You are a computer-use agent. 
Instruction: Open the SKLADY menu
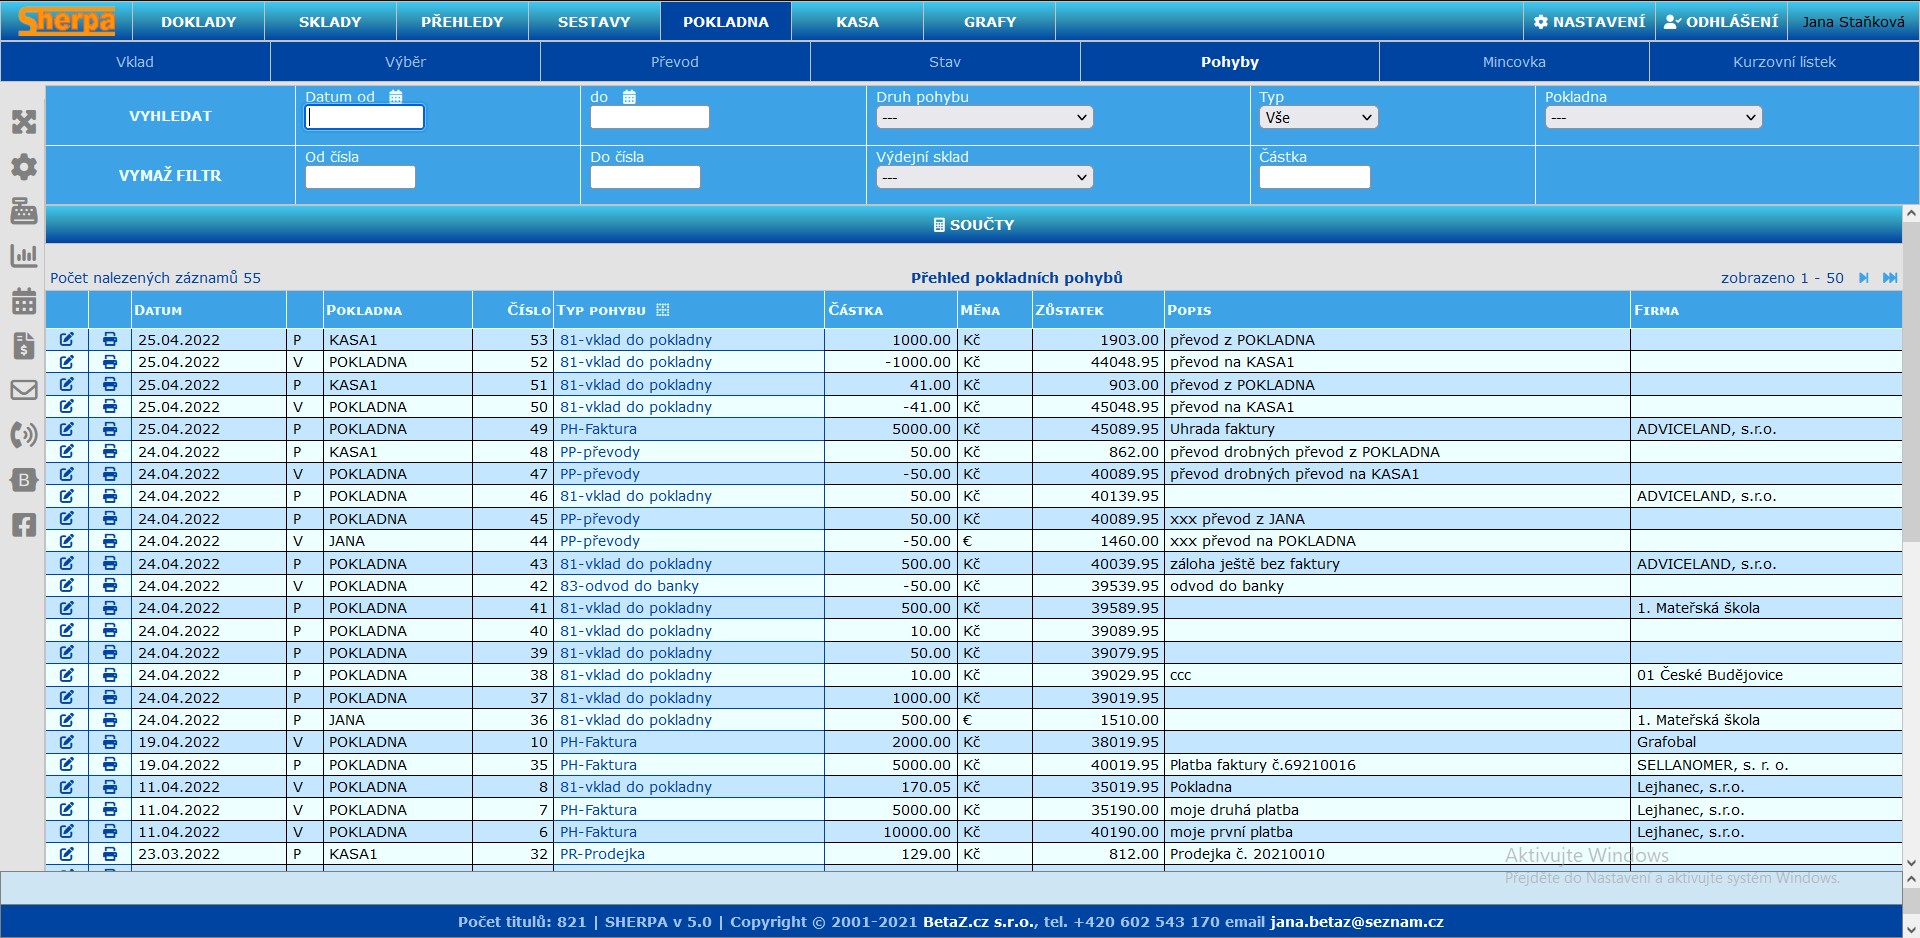[330, 21]
